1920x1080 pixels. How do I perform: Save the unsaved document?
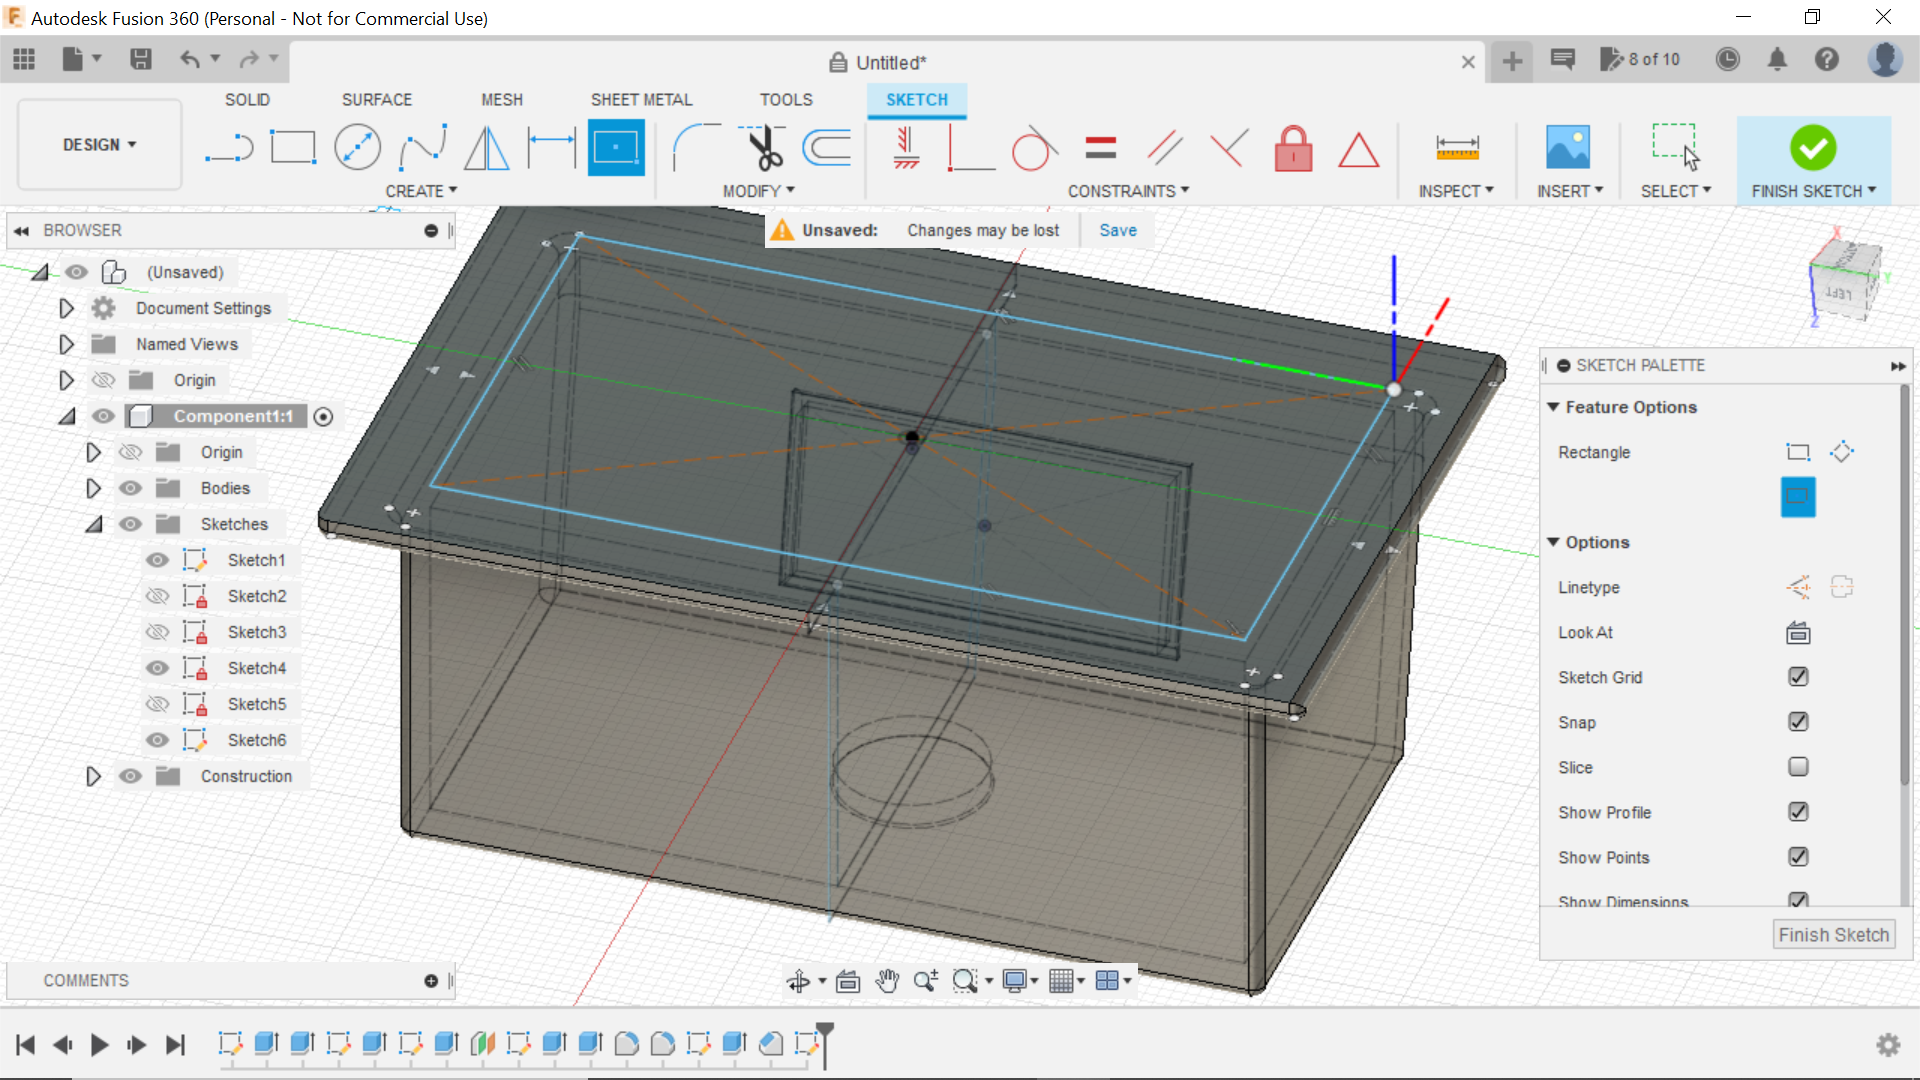coord(1117,229)
